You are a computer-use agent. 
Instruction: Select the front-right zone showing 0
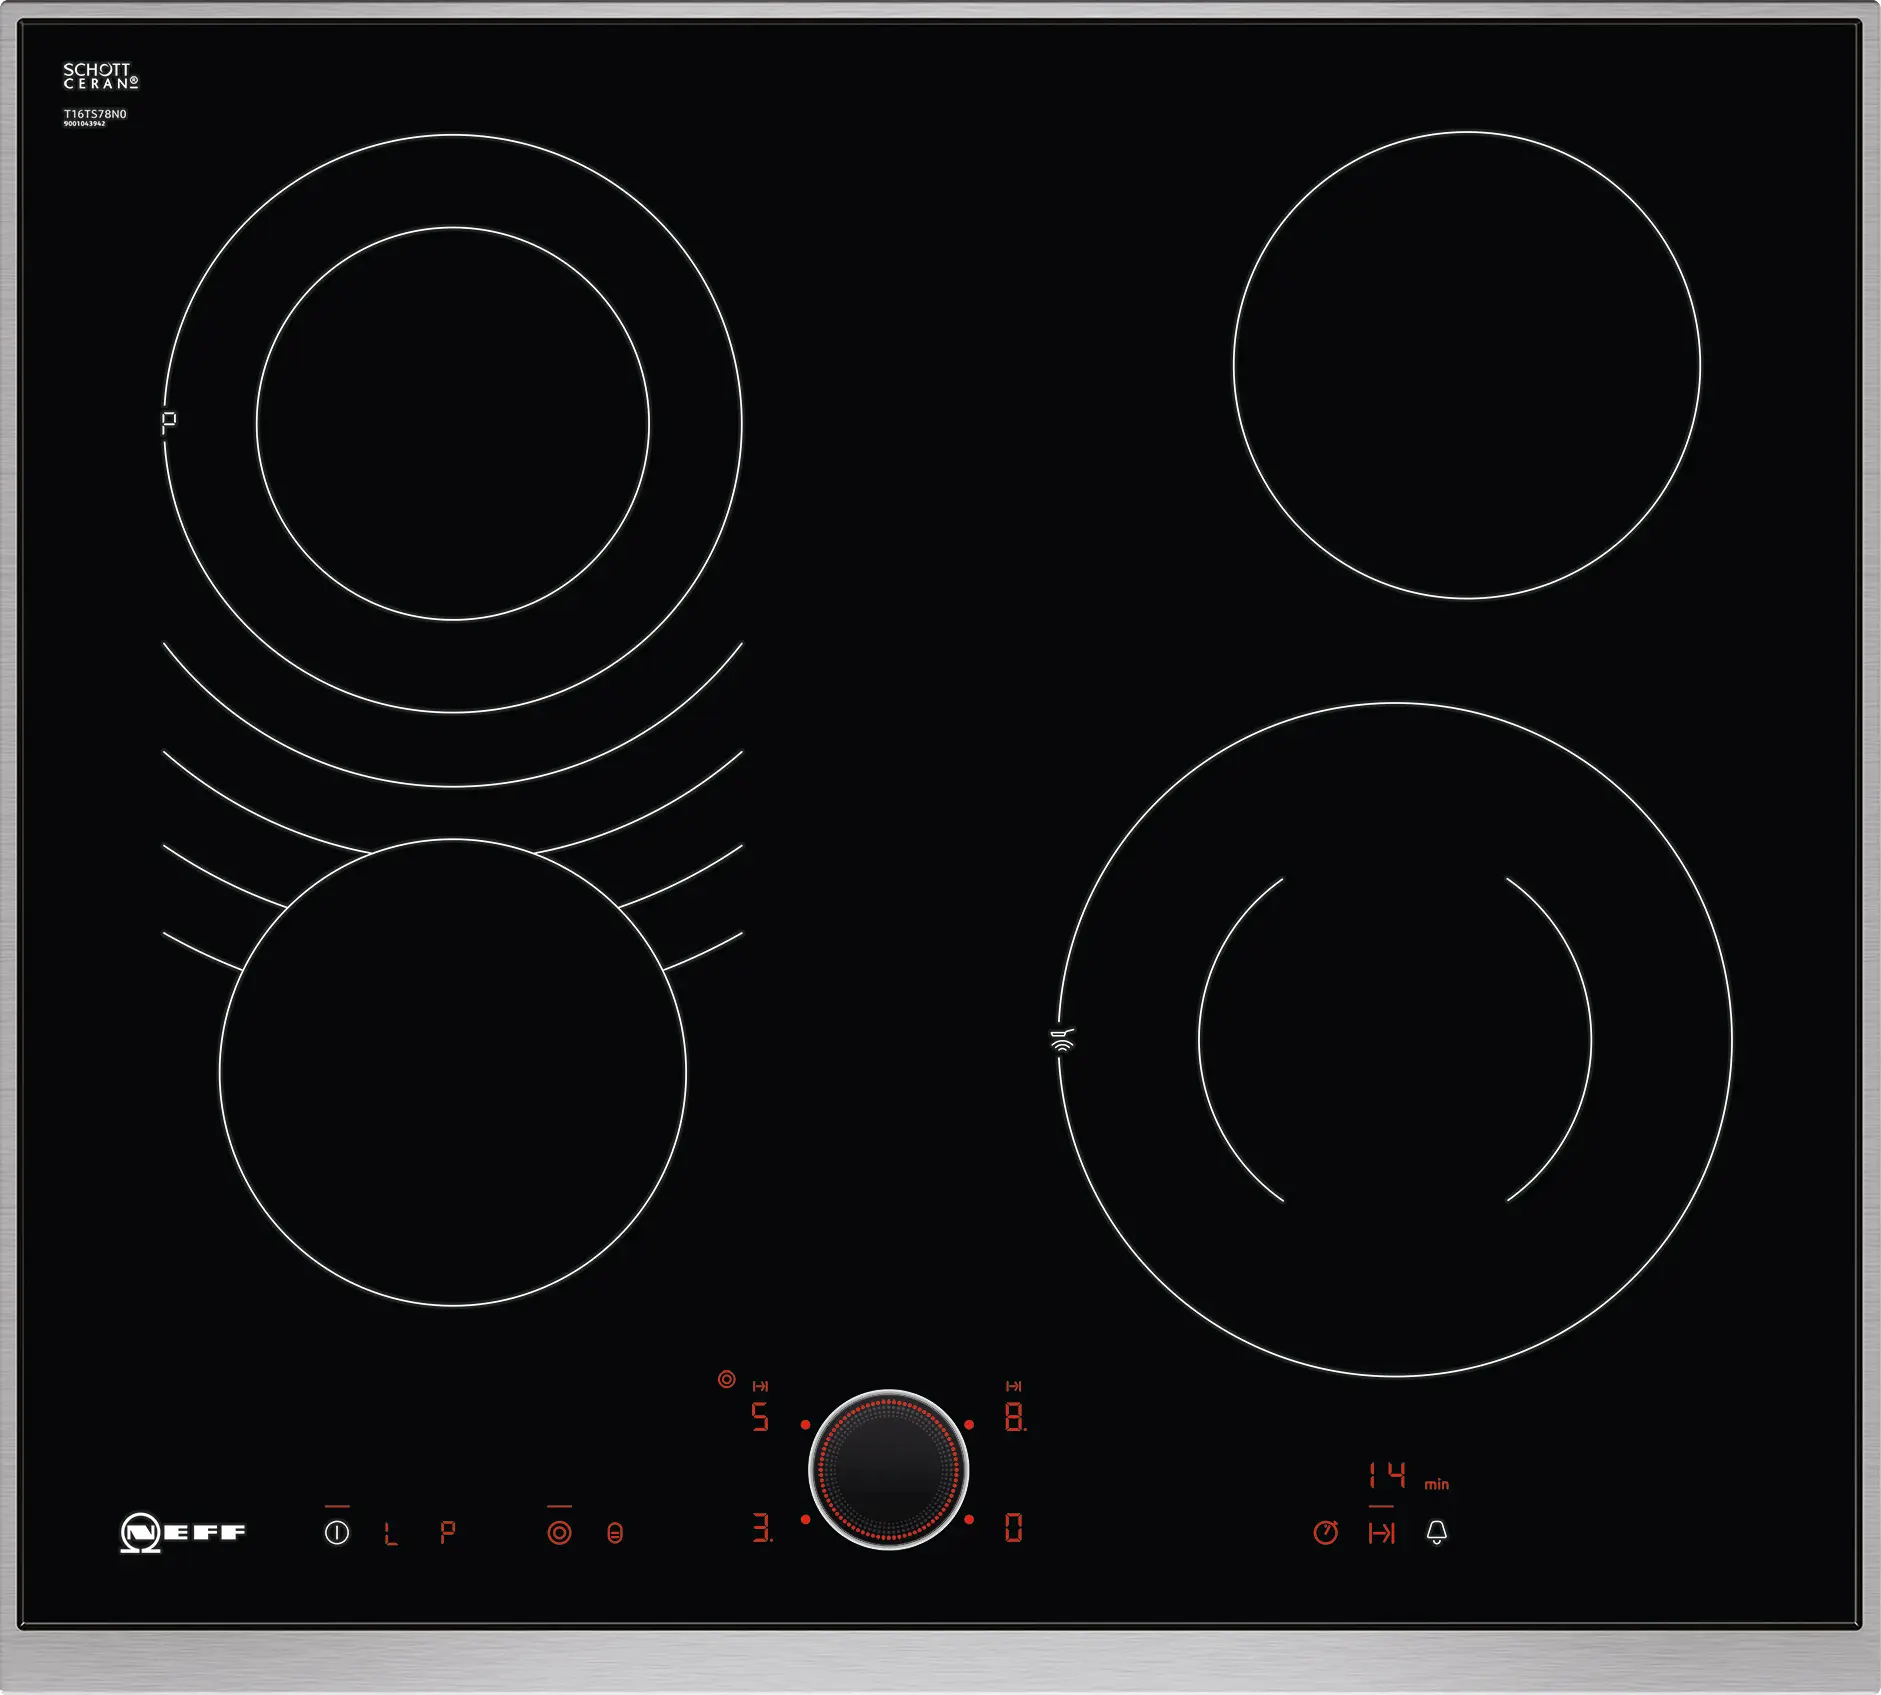pos(1013,1527)
